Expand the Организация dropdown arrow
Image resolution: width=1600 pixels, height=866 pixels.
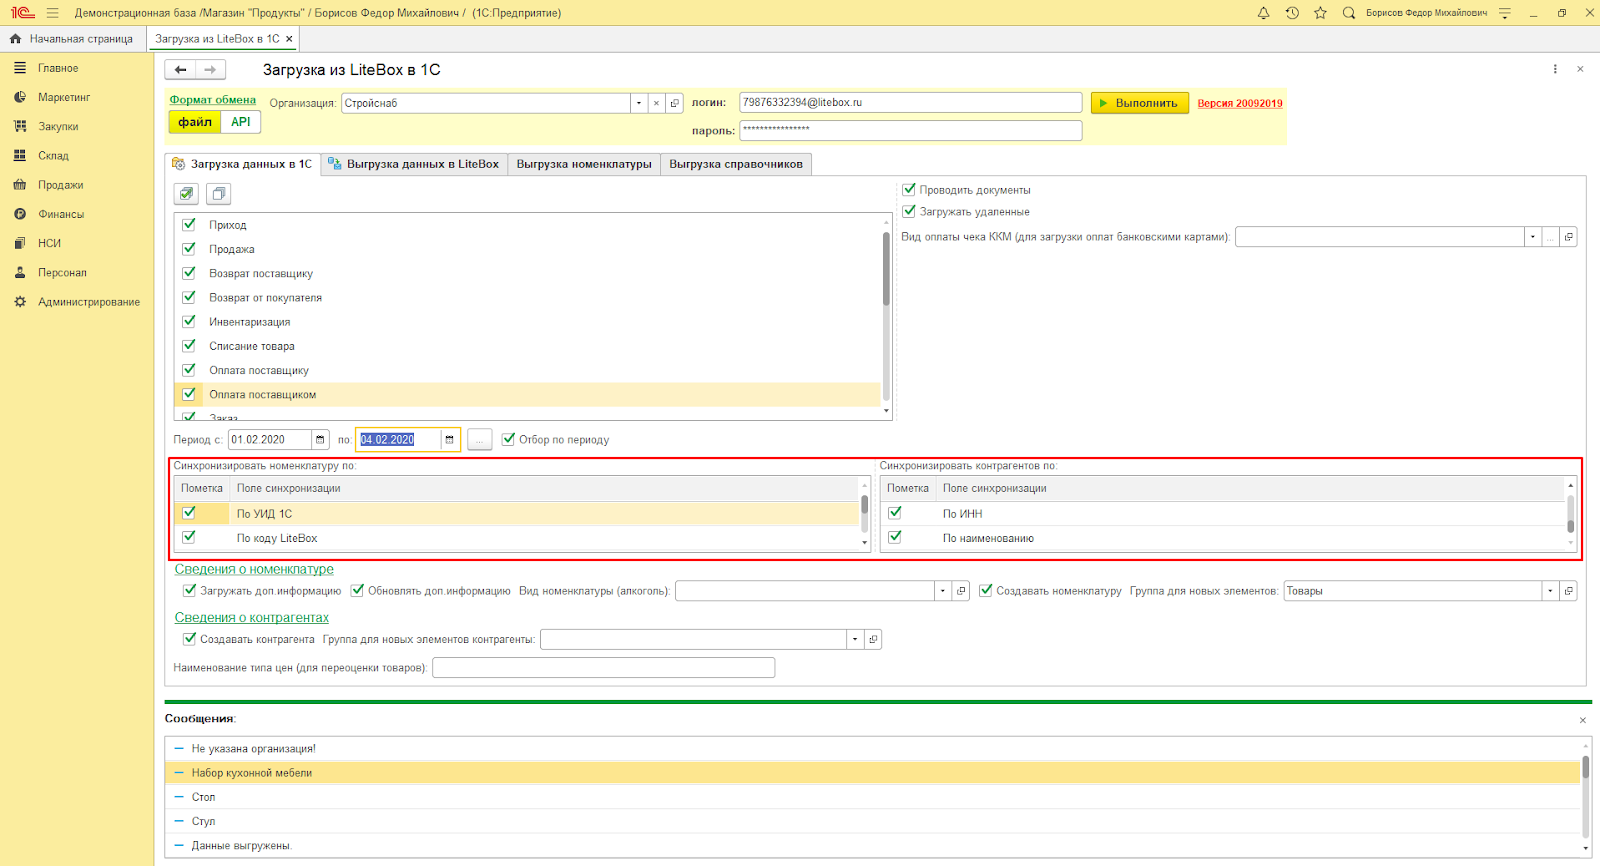pyautogui.click(x=639, y=103)
